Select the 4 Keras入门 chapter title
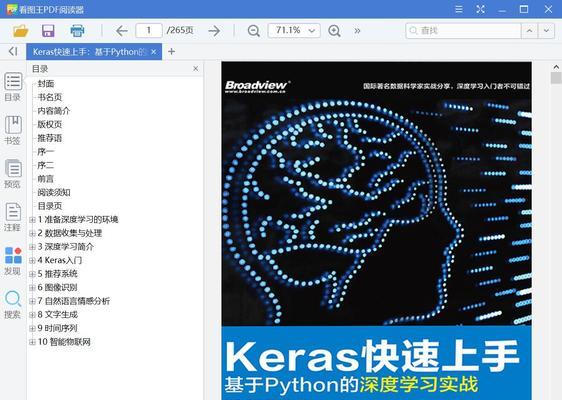Image resolution: width=562 pixels, height=400 pixels. [x=60, y=260]
